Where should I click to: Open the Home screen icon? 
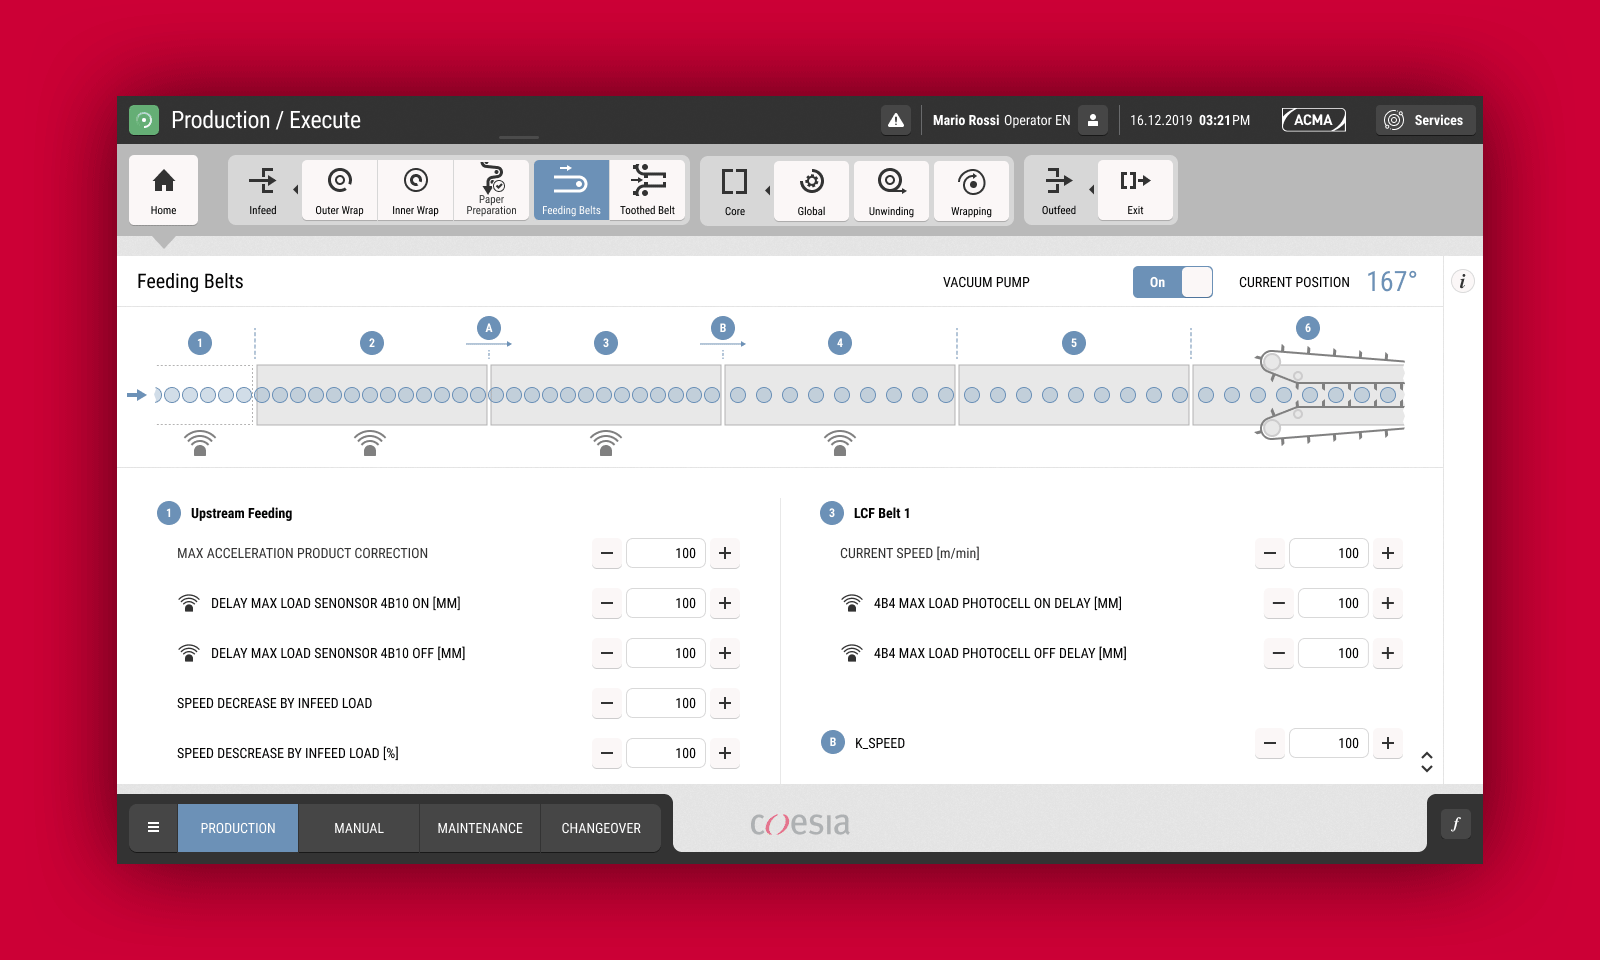pyautogui.click(x=163, y=189)
